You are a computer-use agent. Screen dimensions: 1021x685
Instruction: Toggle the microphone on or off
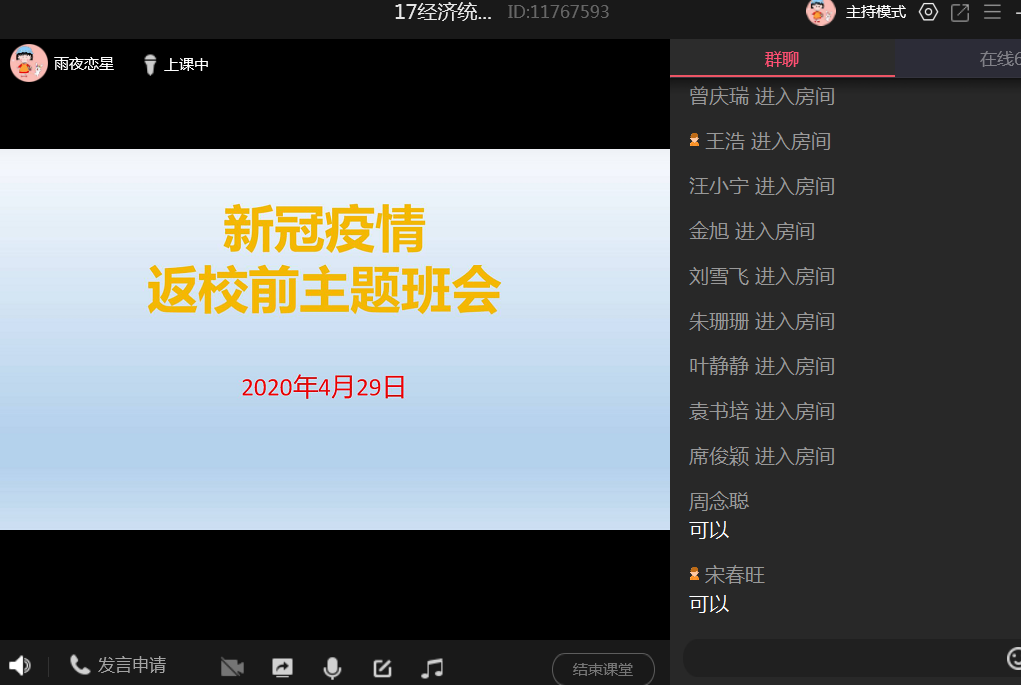pyautogui.click(x=332, y=668)
